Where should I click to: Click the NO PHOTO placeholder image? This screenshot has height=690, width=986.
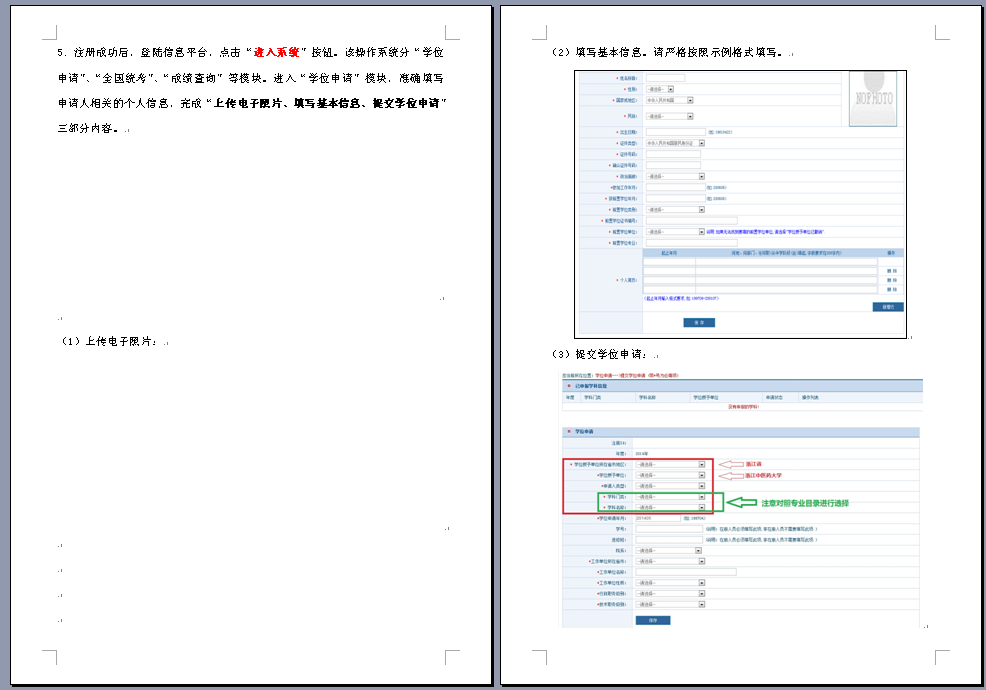pyautogui.click(x=873, y=99)
